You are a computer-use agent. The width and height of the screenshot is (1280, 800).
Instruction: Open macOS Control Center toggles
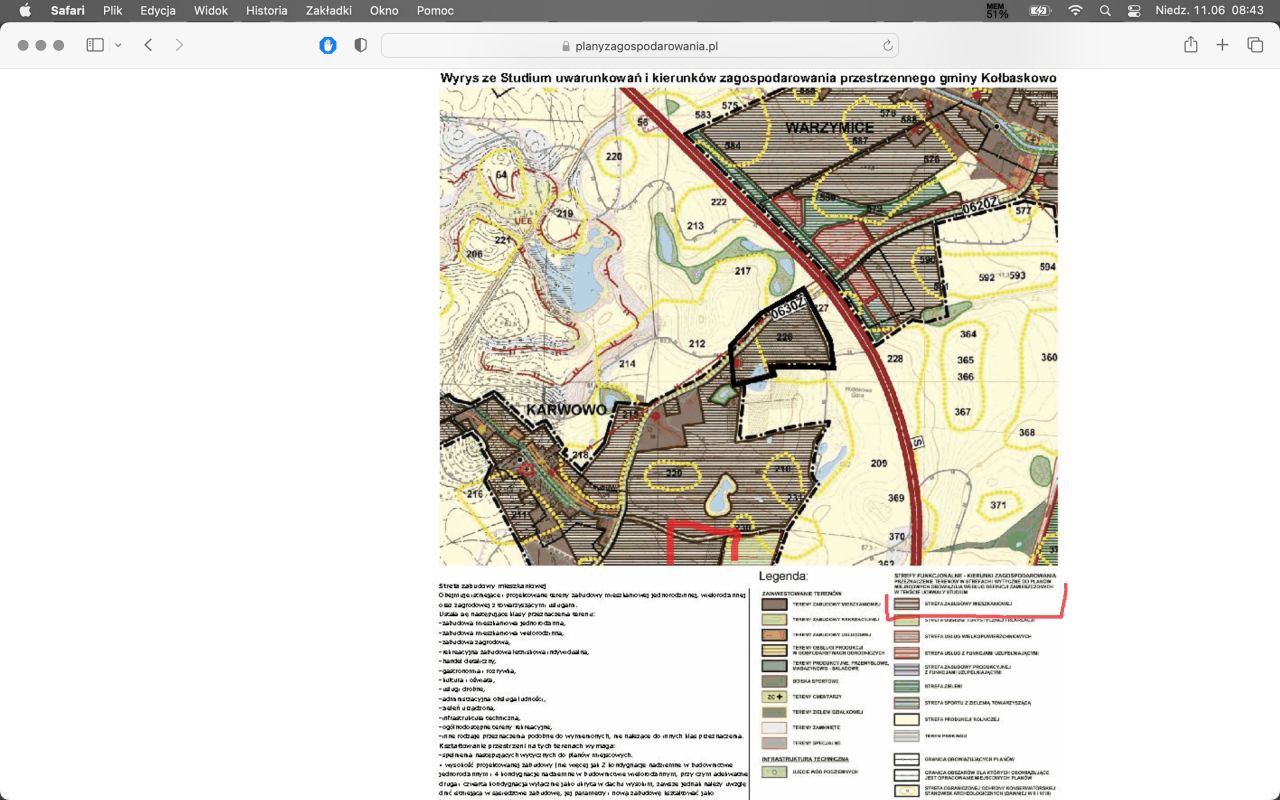click(x=1133, y=11)
